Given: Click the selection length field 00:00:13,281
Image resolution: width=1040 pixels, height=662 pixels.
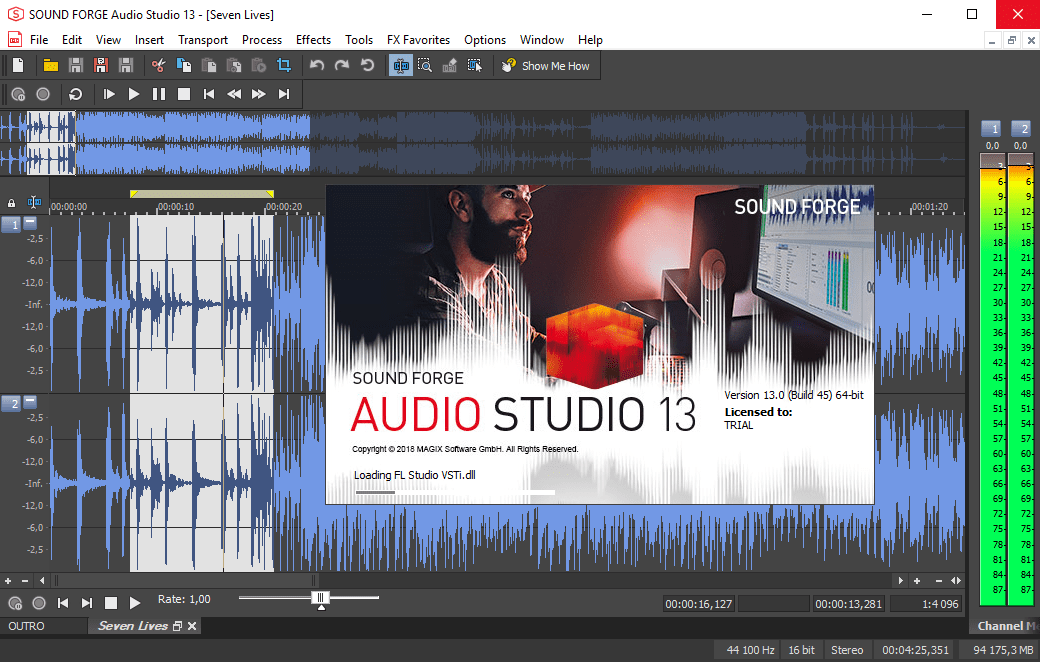Looking at the screenshot, I should click(x=848, y=604).
